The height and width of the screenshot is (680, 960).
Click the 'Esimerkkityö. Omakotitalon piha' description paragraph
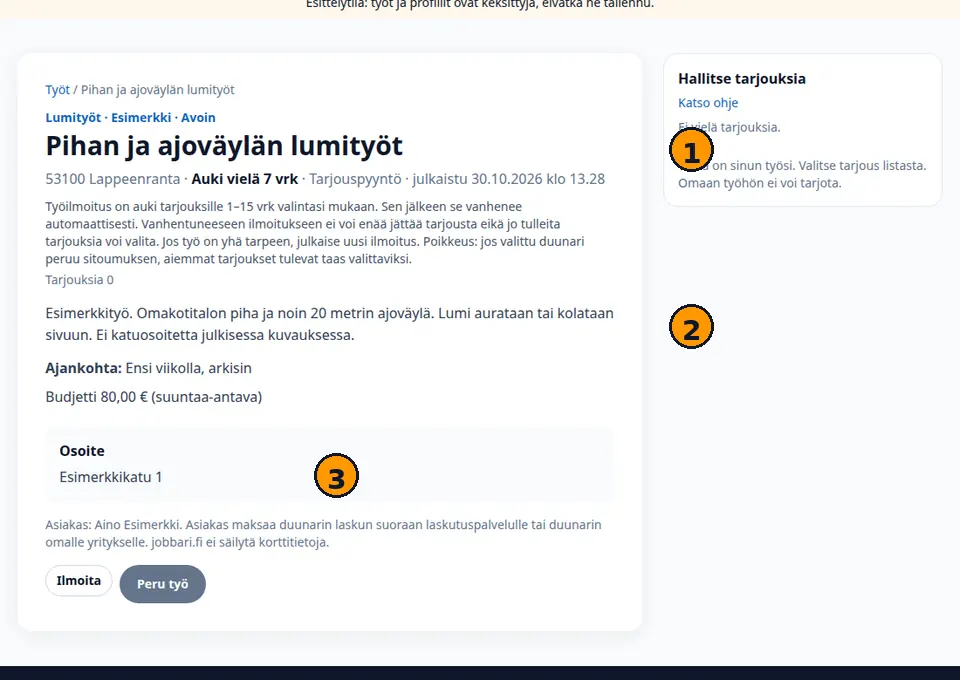pos(329,324)
